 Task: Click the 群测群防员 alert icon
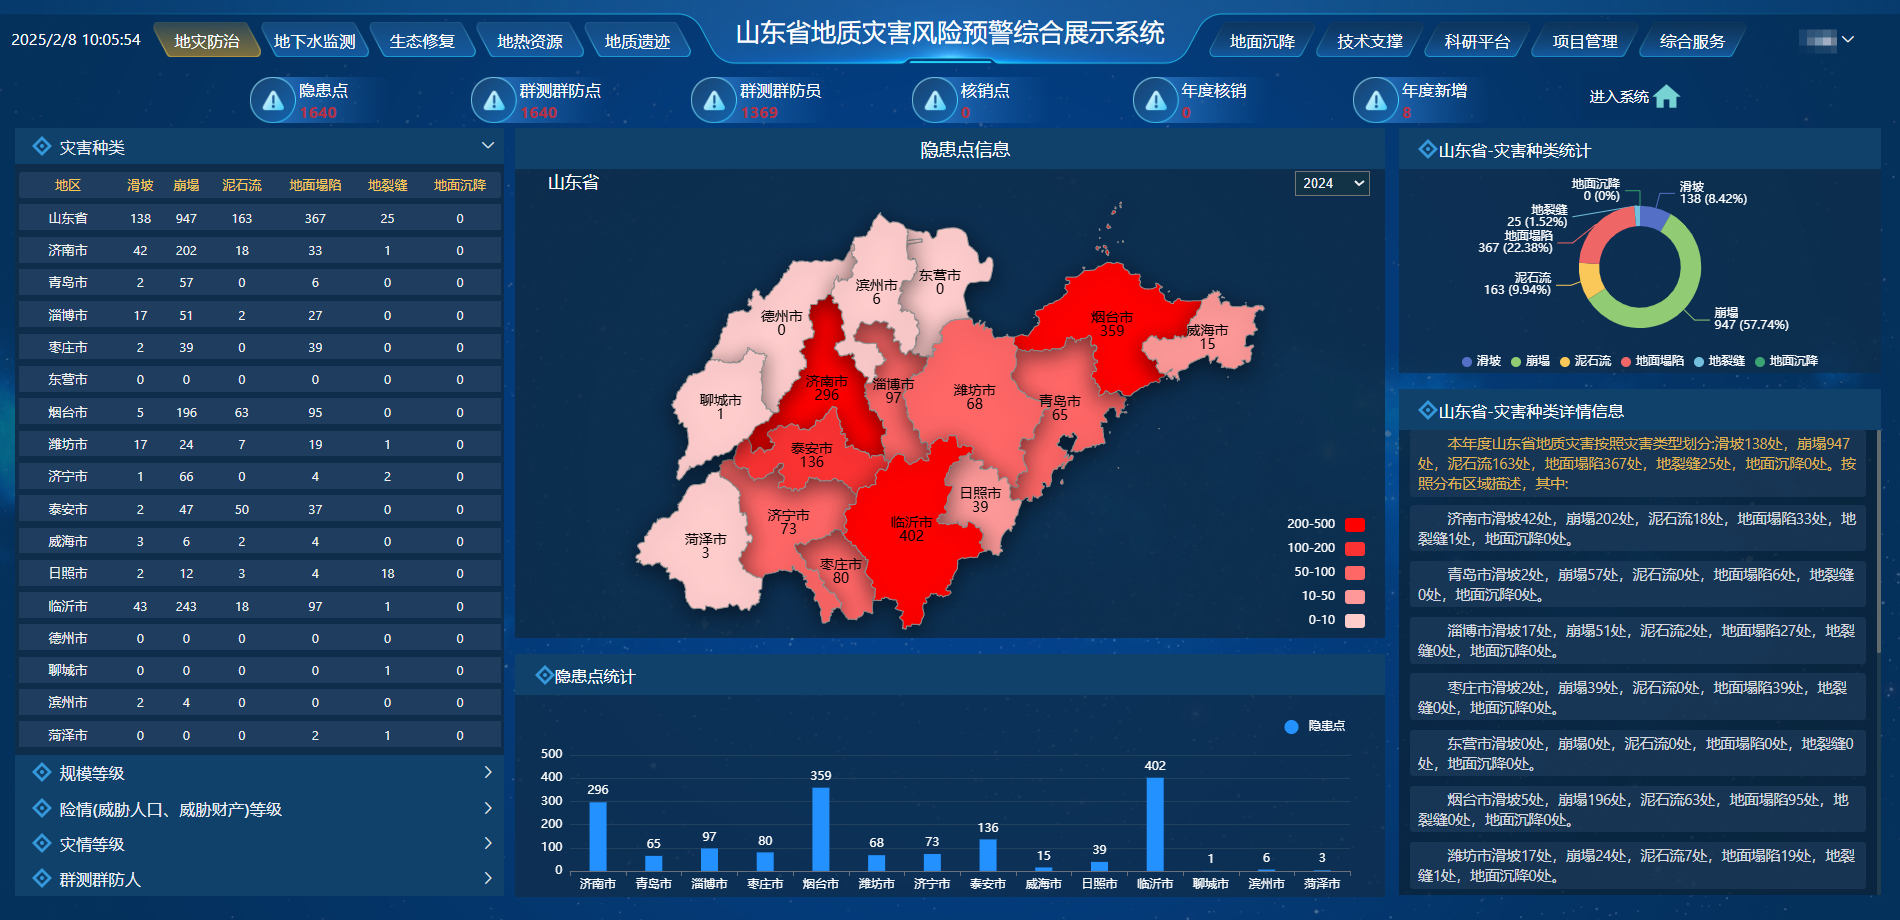[714, 100]
